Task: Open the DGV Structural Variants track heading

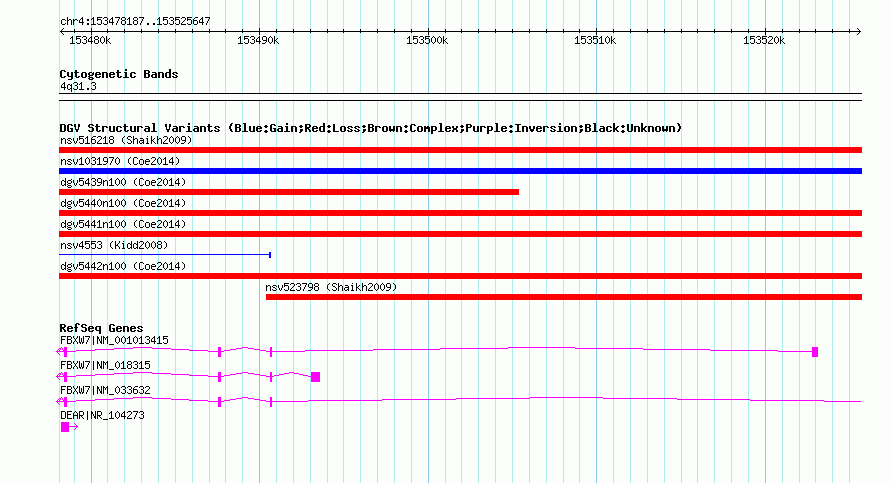Action: coord(371,128)
